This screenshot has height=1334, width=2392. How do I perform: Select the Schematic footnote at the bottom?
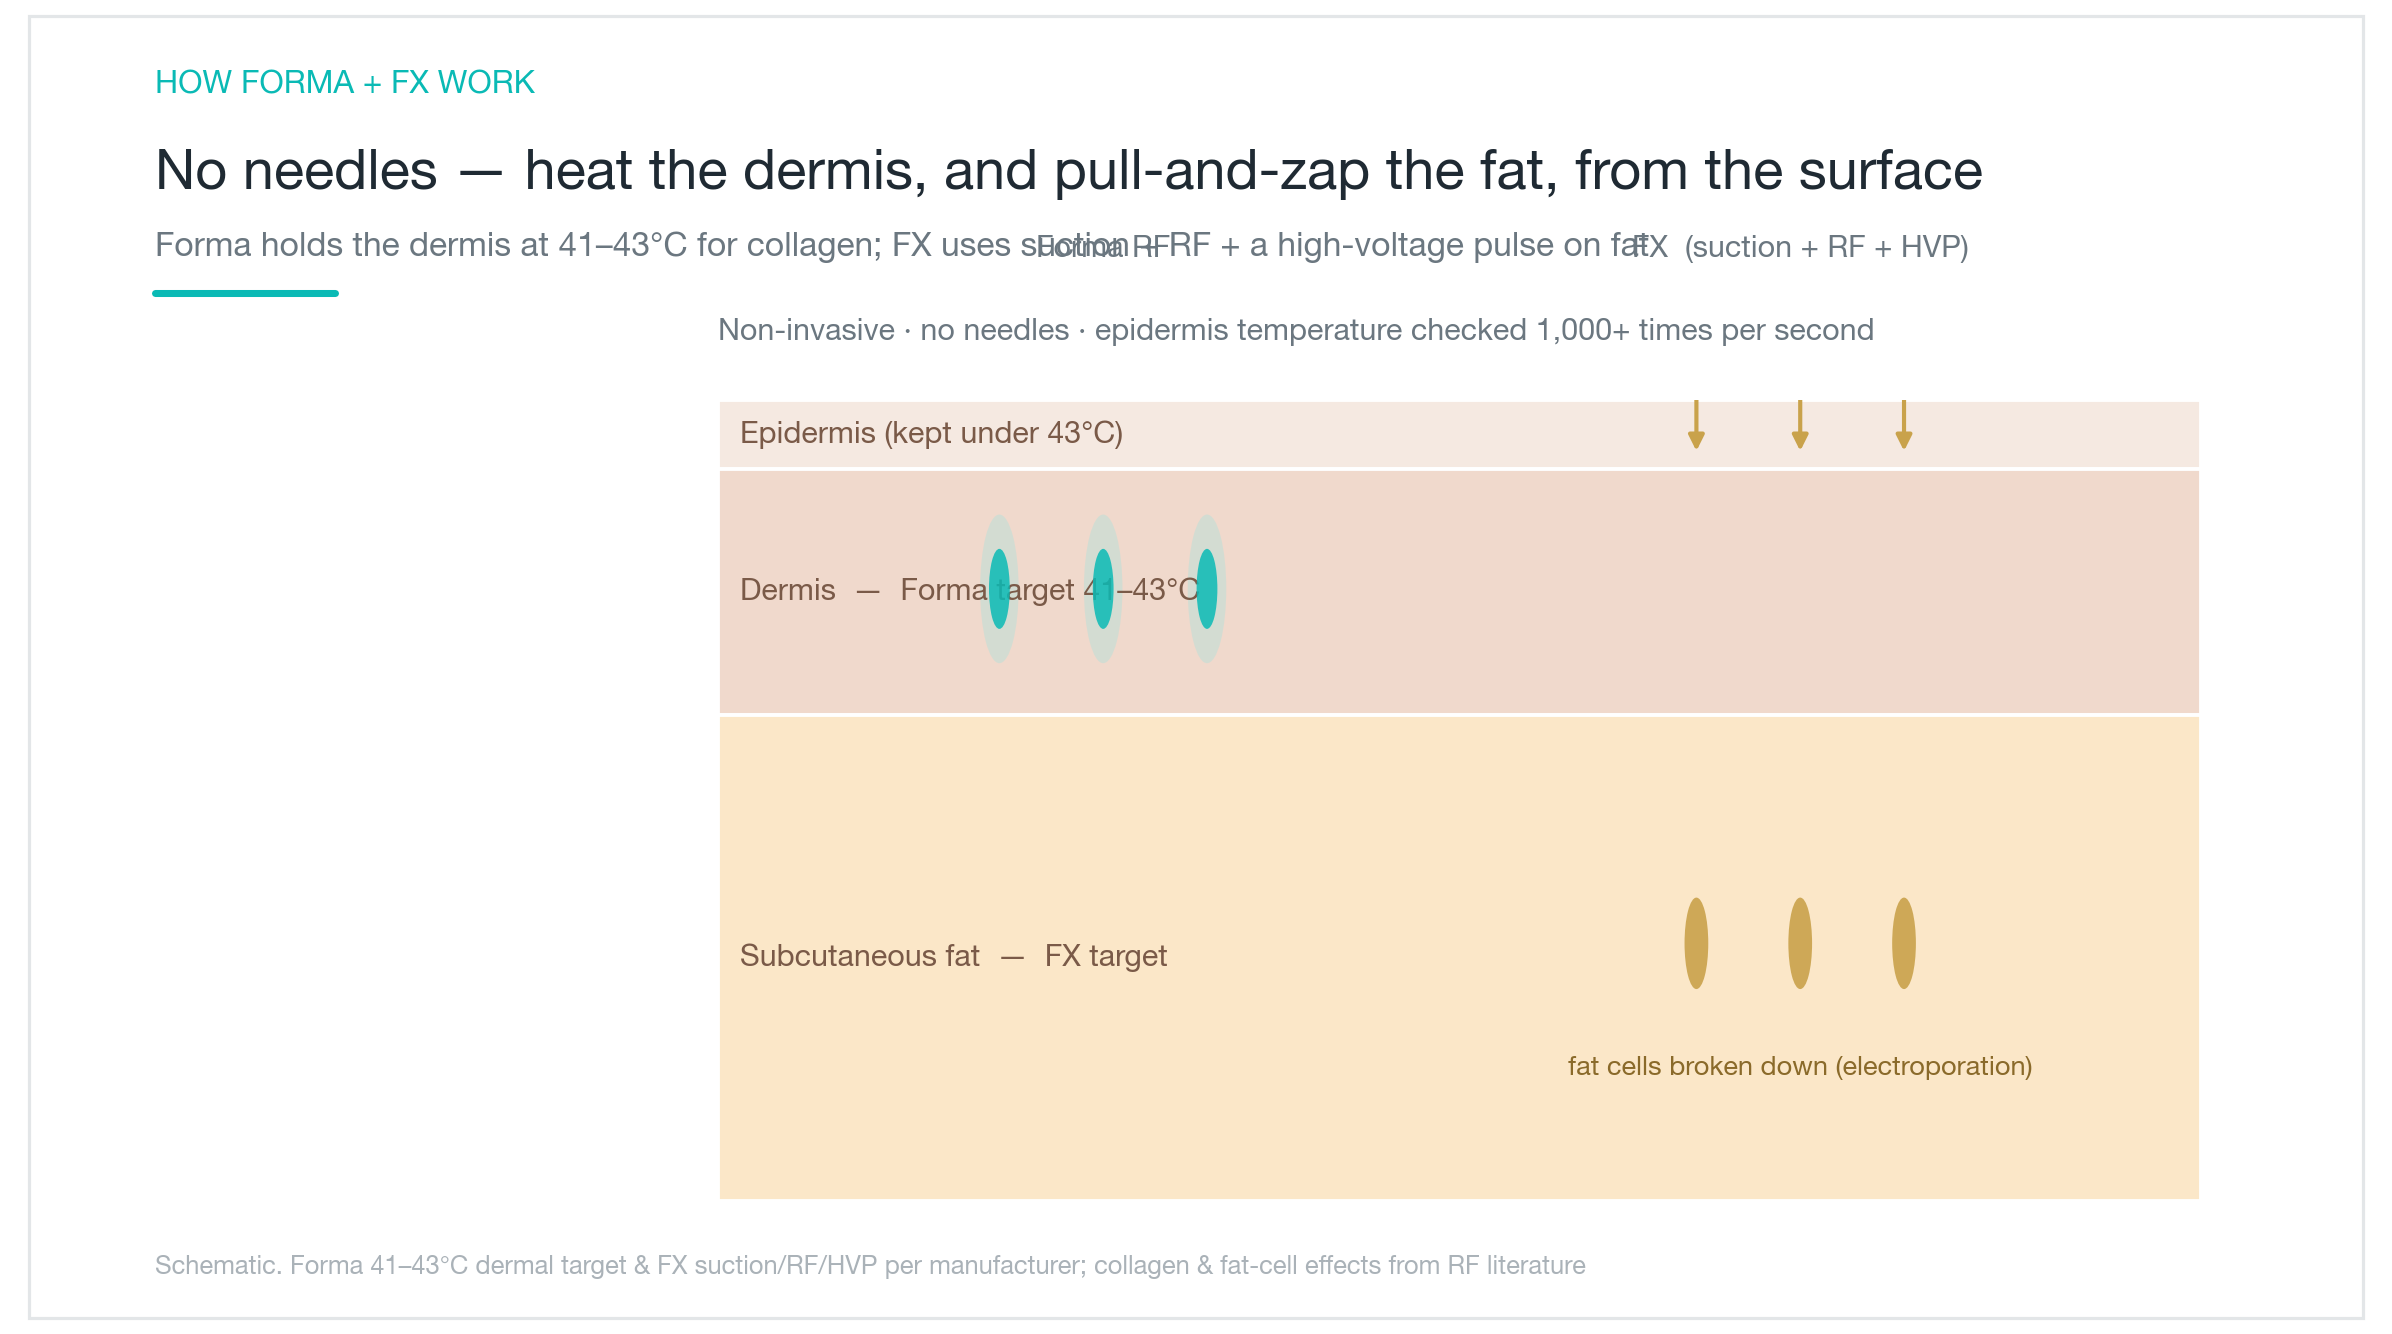pyautogui.click(x=870, y=1265)
